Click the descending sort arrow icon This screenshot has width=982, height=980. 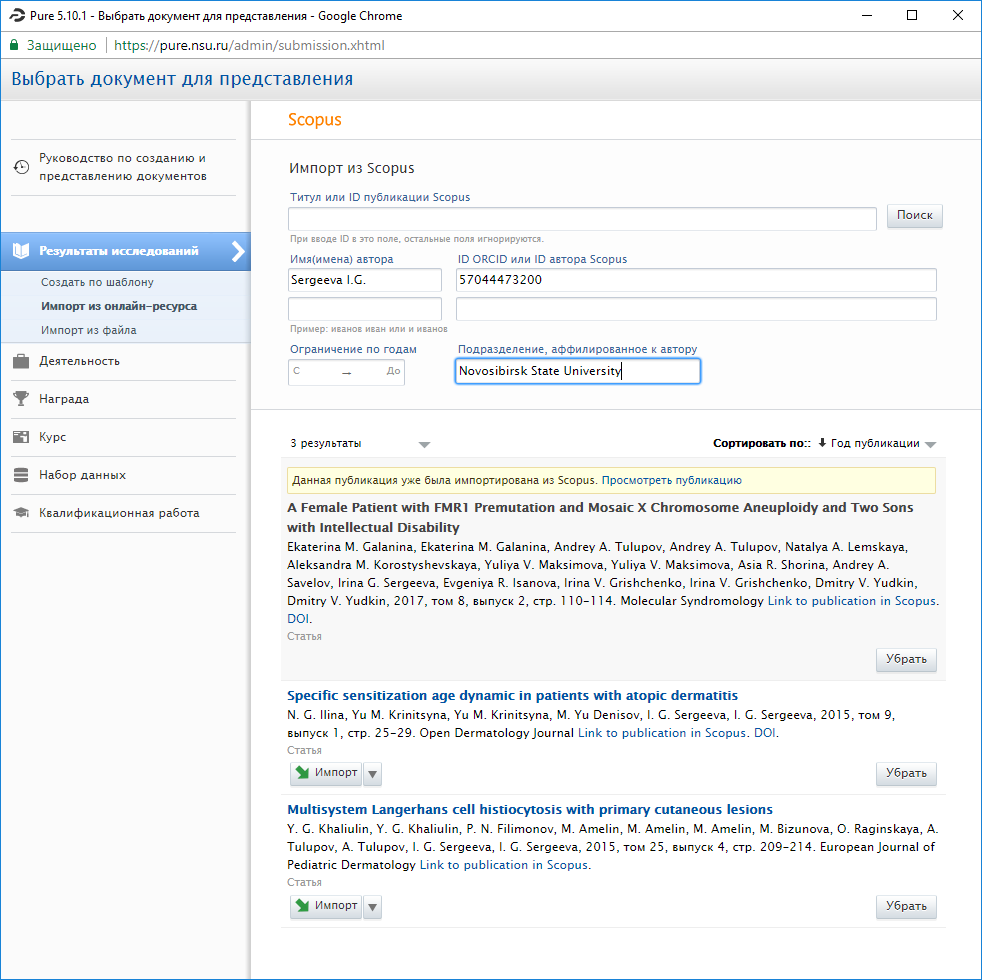tap(822, 443)
